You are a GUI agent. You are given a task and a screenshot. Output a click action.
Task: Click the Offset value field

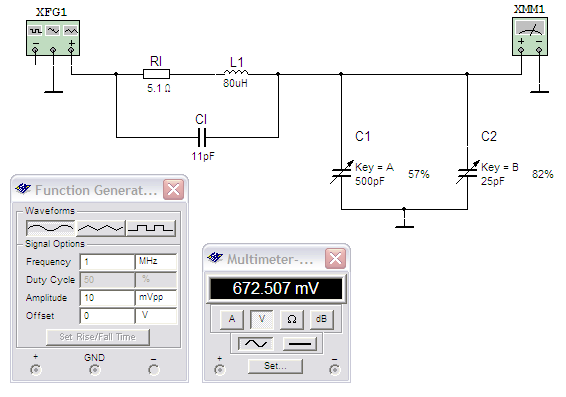tap(107, 316)
